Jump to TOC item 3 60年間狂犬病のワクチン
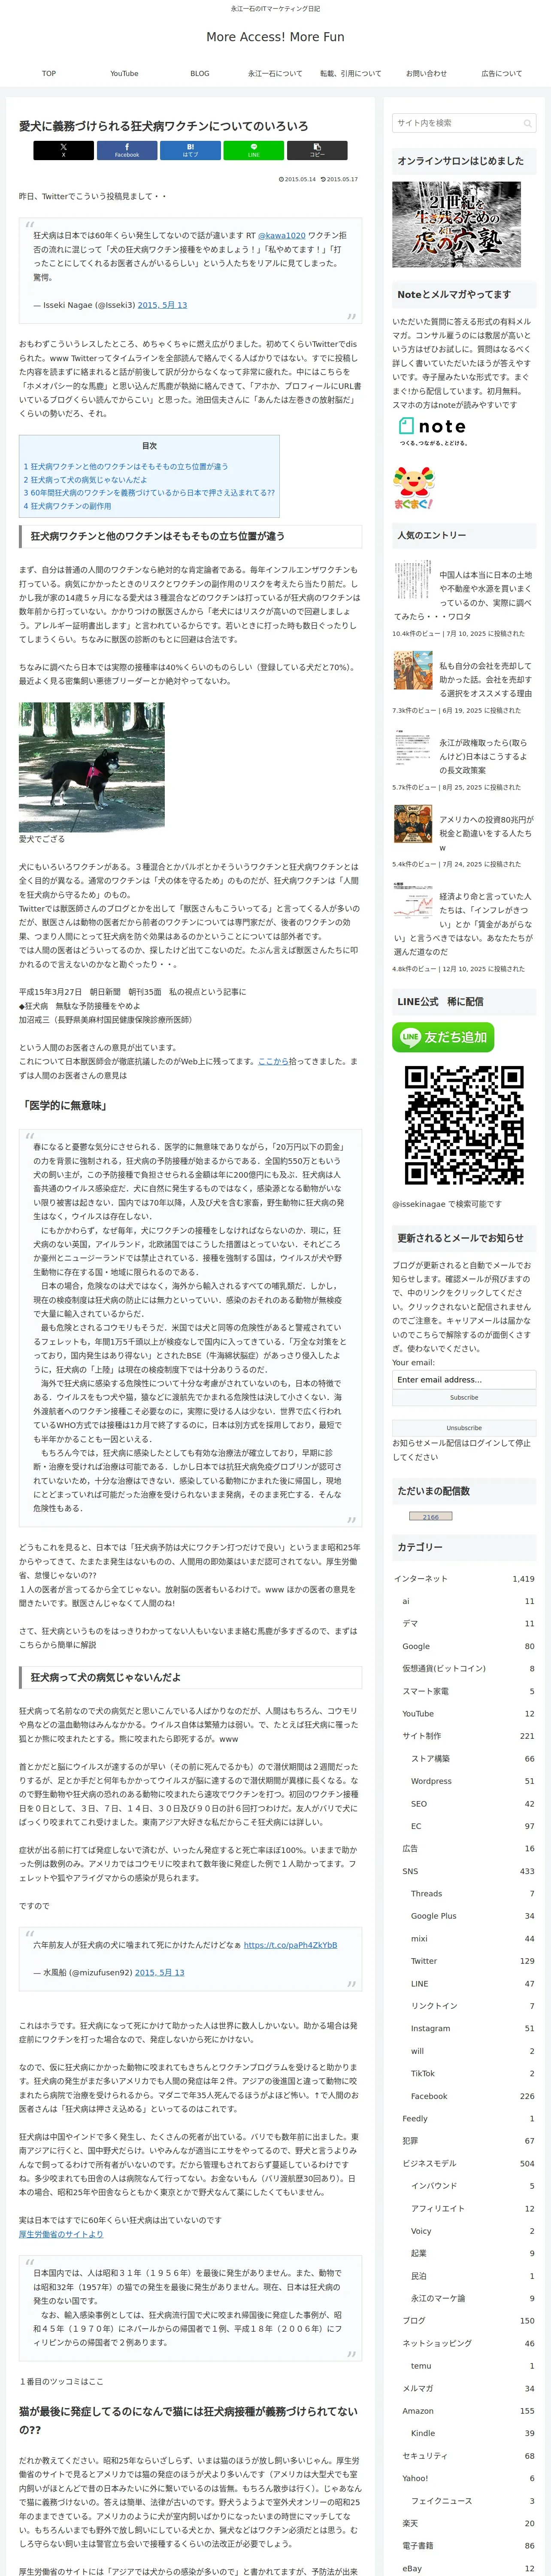The width and height of the screenshot is (551, 2576). pyautogui.click(x=149, y=493)
